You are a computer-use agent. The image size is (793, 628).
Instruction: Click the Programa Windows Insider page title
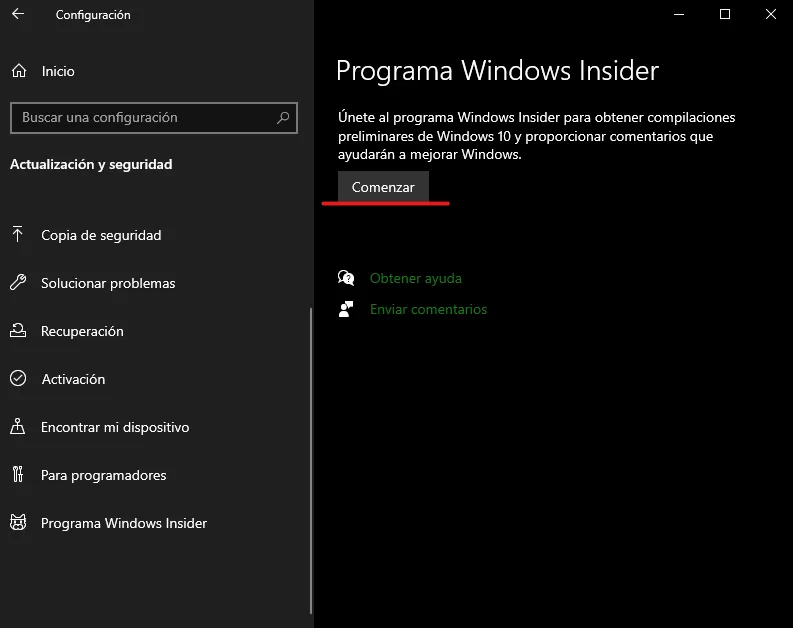pyautogui.click(x=498, y=70)
